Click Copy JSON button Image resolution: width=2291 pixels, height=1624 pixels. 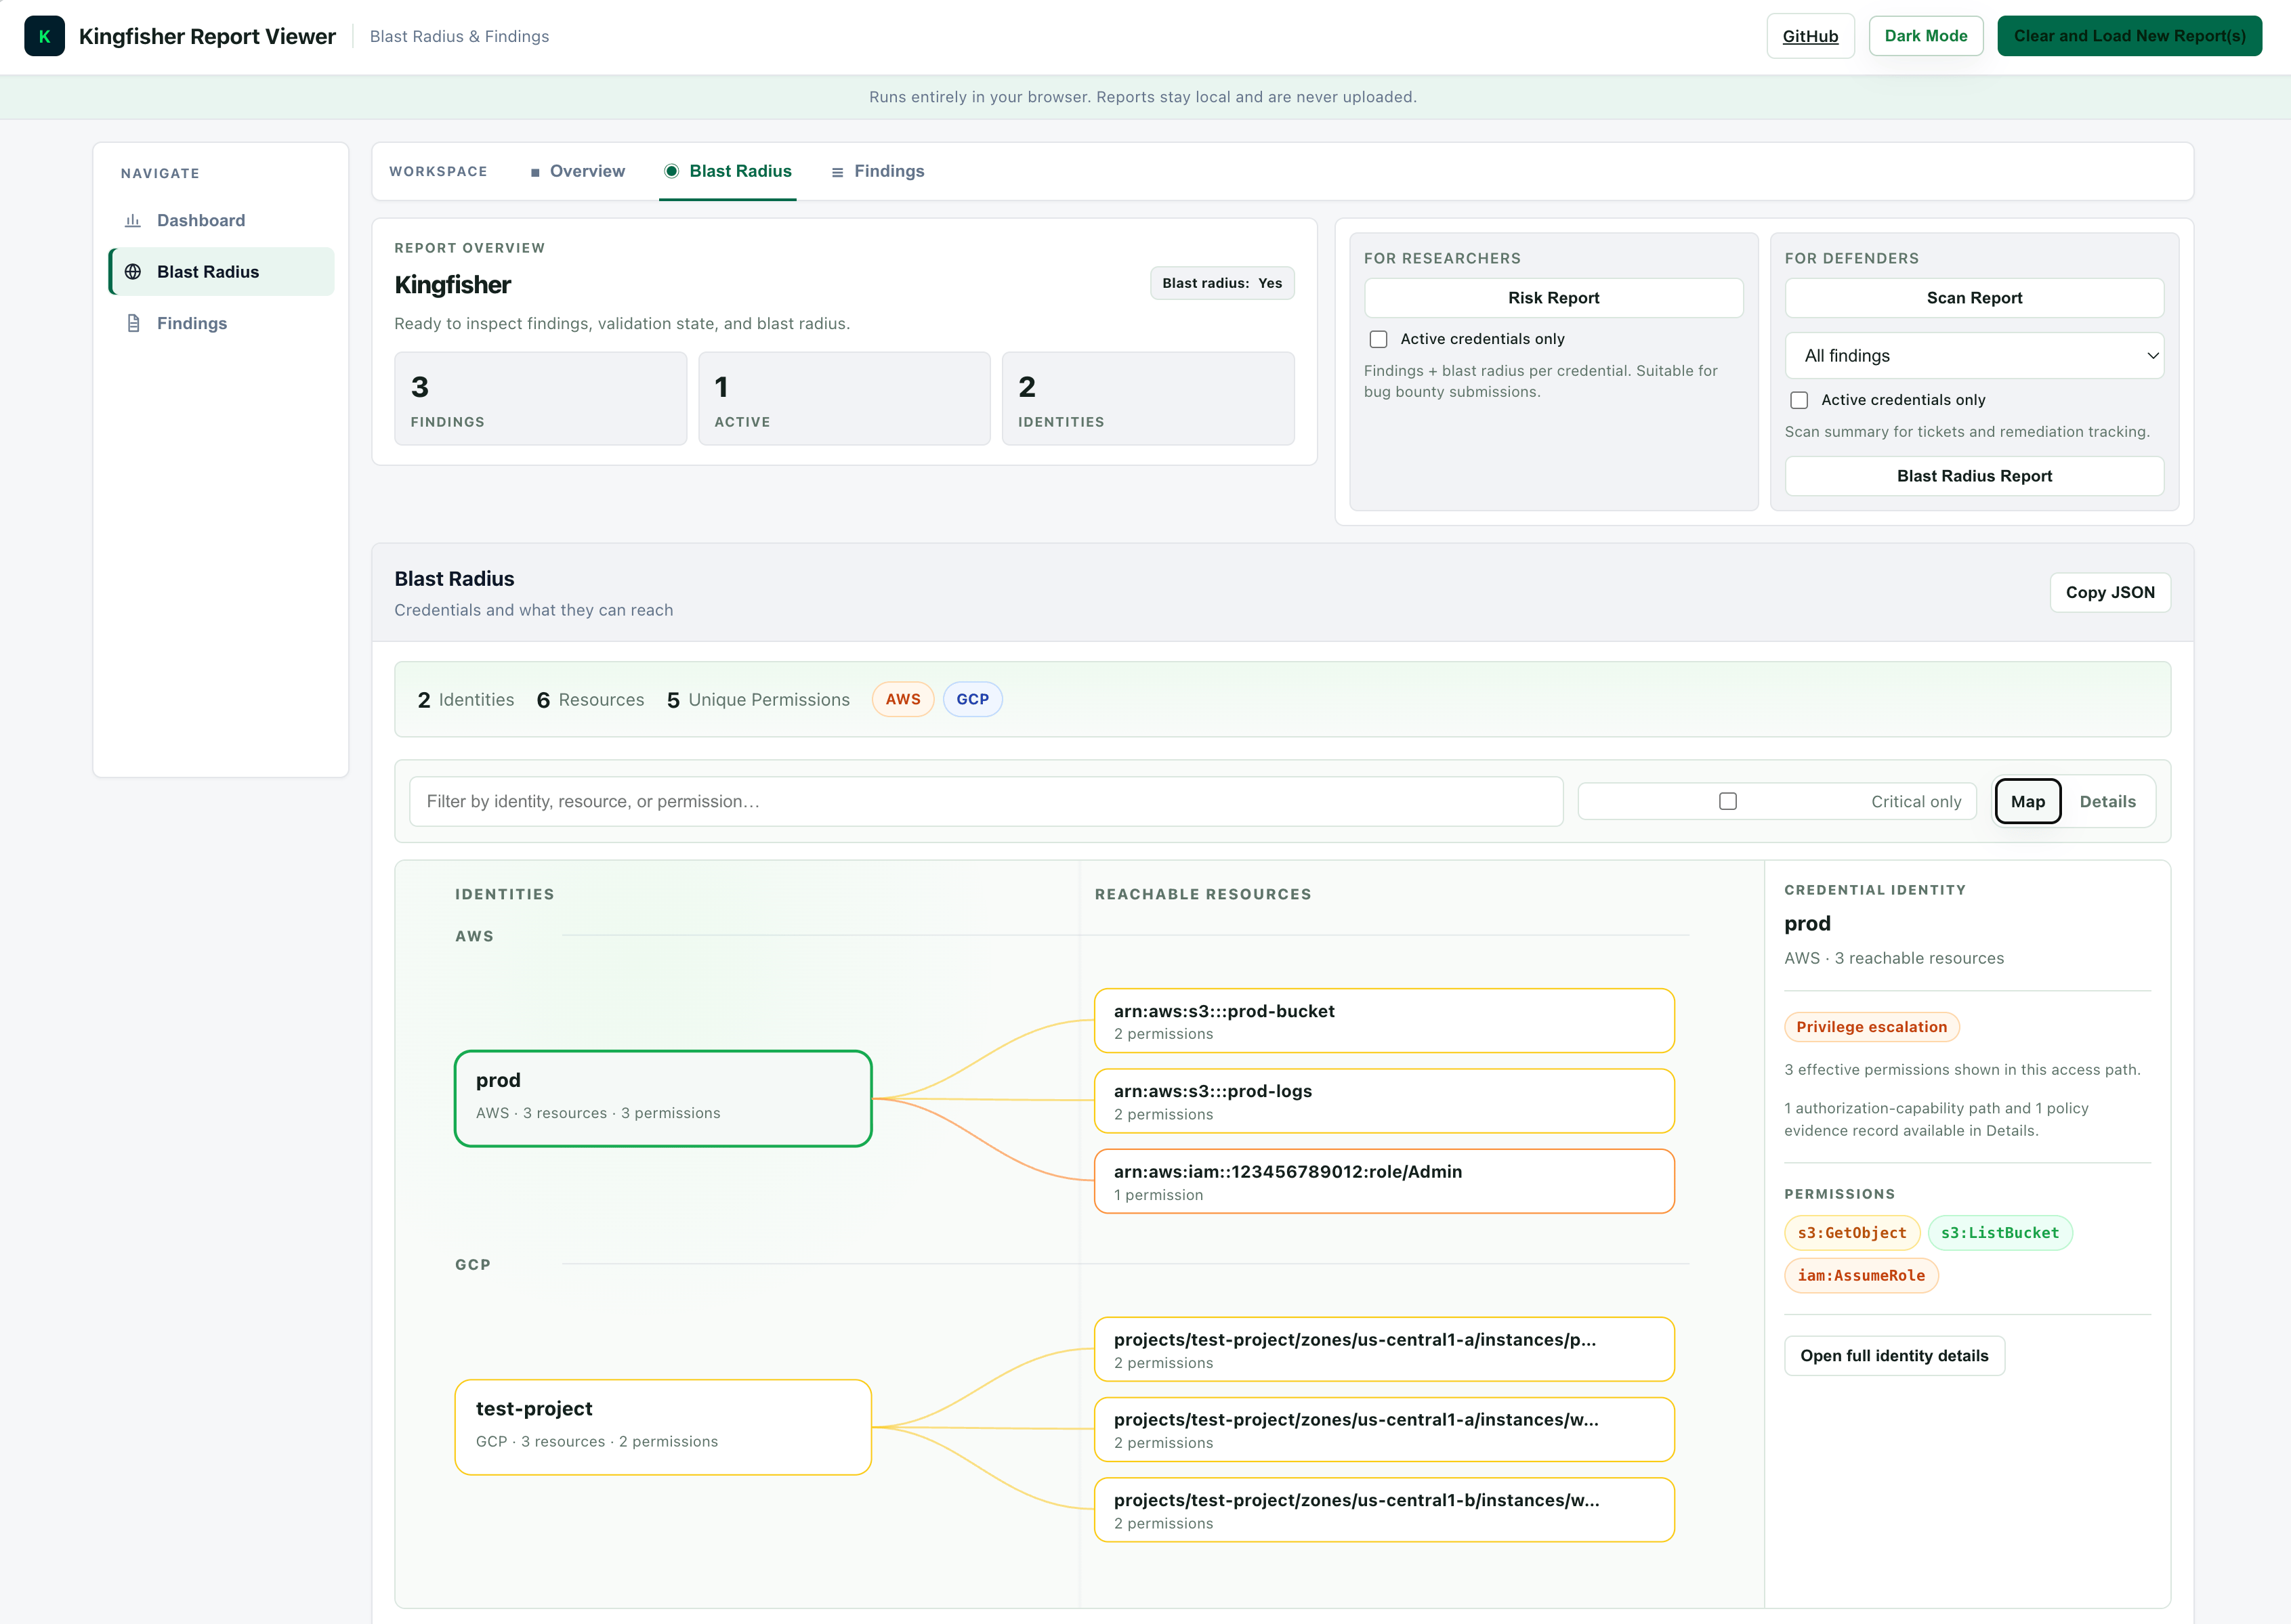(2110, 592)
